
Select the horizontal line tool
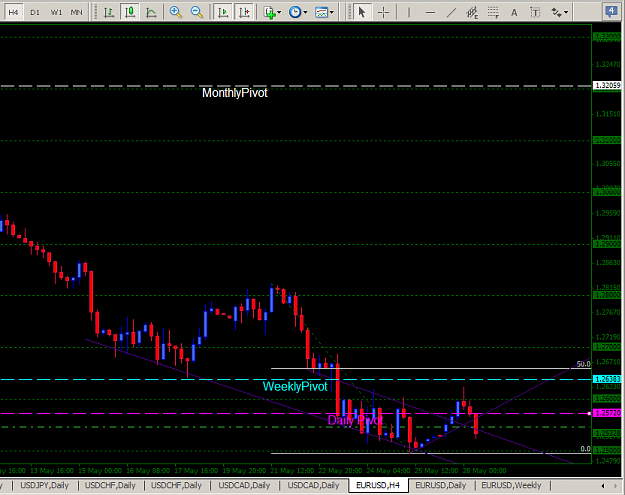point(430,12)
